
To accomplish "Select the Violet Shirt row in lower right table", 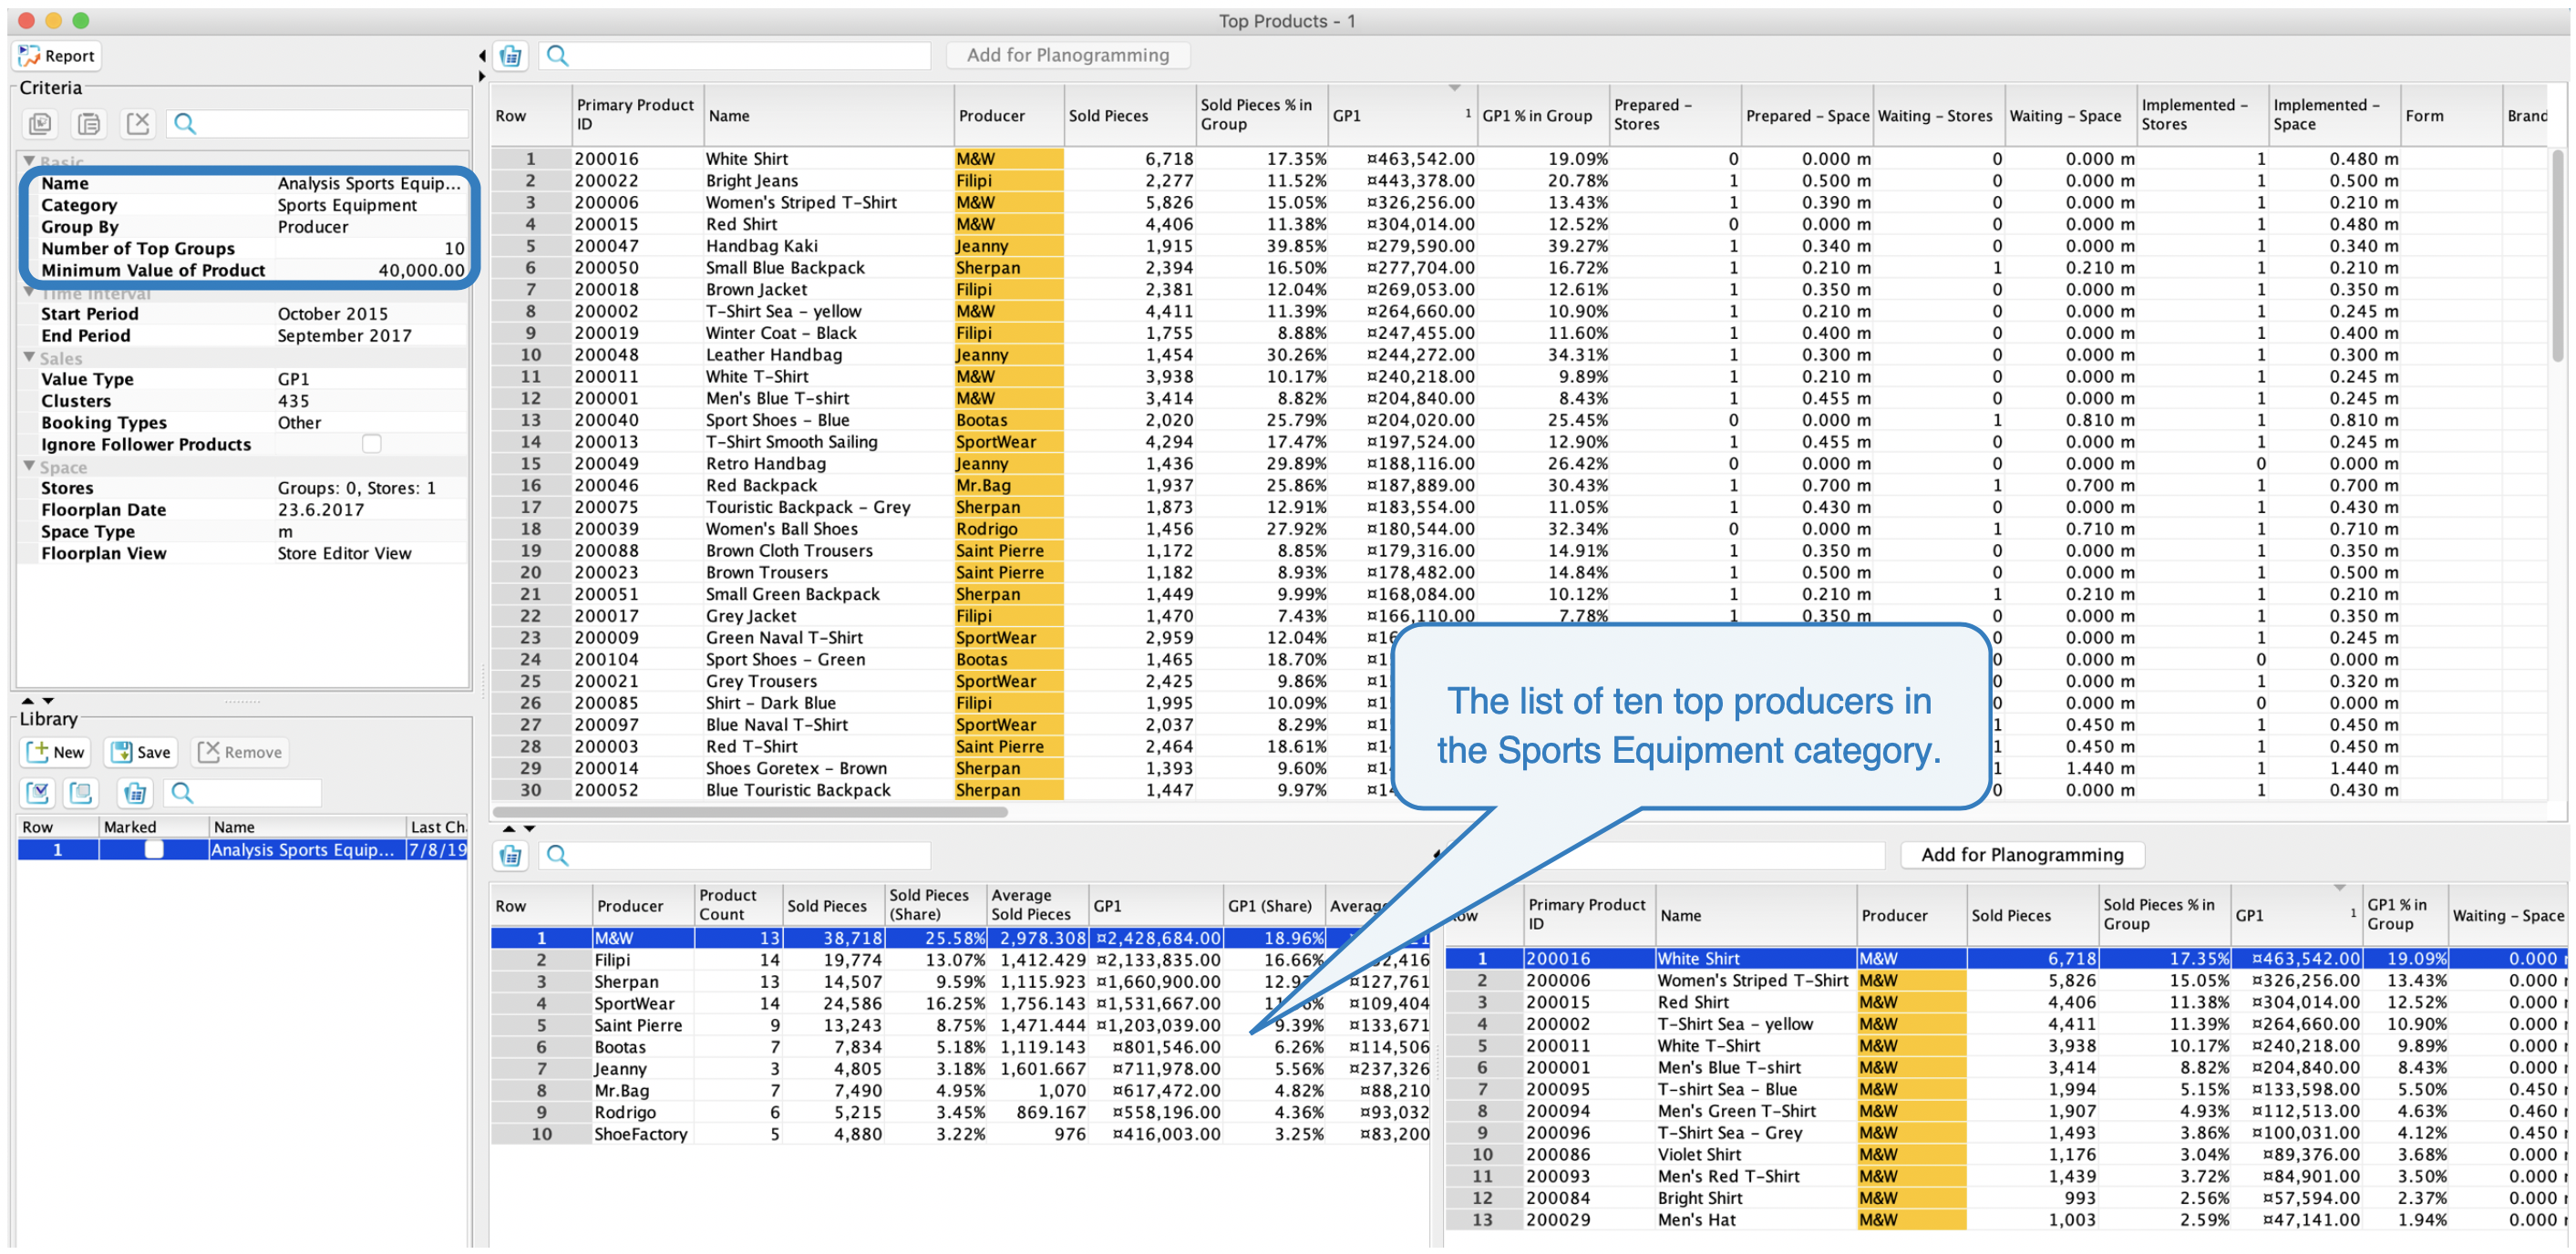I will point(2008,1155).
